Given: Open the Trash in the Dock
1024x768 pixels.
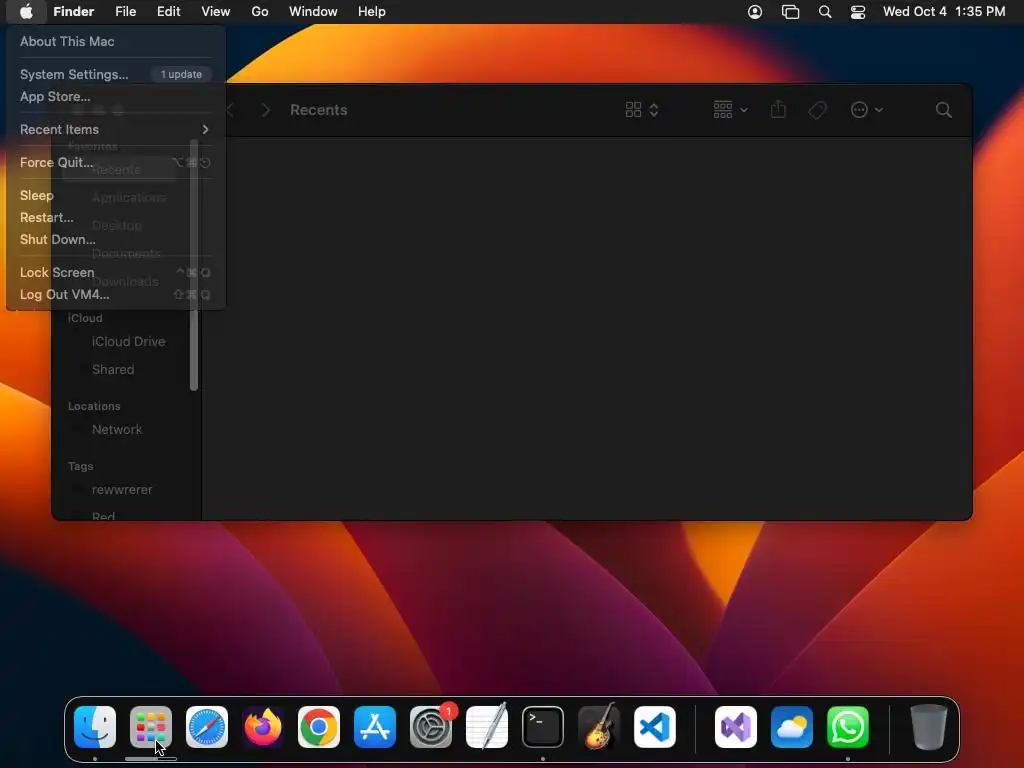Looking at the screenshot, I should [929, 727].
